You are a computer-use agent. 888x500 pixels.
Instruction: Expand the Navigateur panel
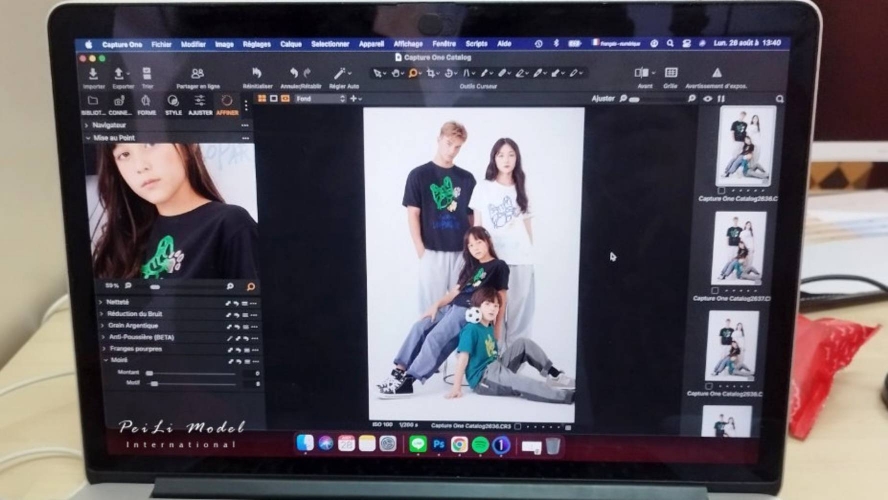point(87,125)
